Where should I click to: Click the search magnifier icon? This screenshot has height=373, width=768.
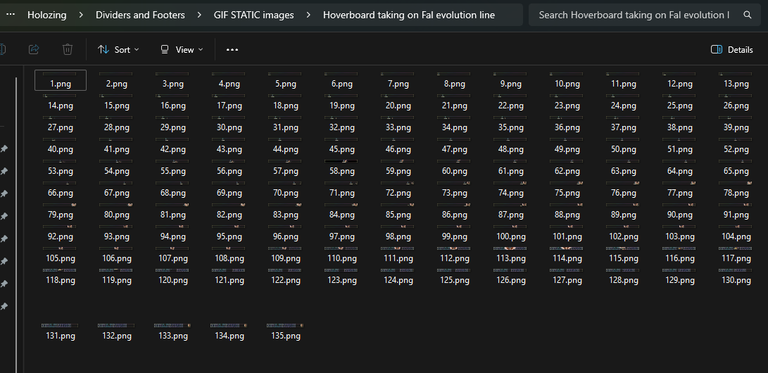(x=747, y=15)
